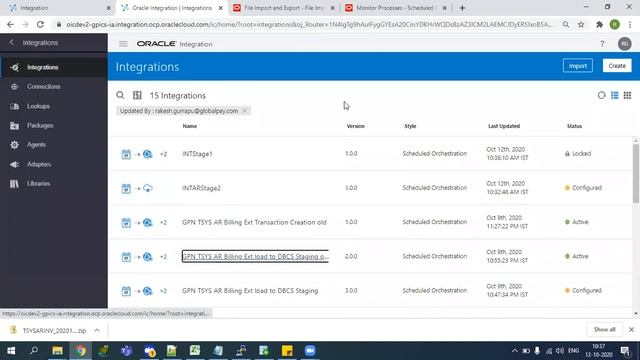
Task: Click the Import button
Action: [x=578, y=66]
